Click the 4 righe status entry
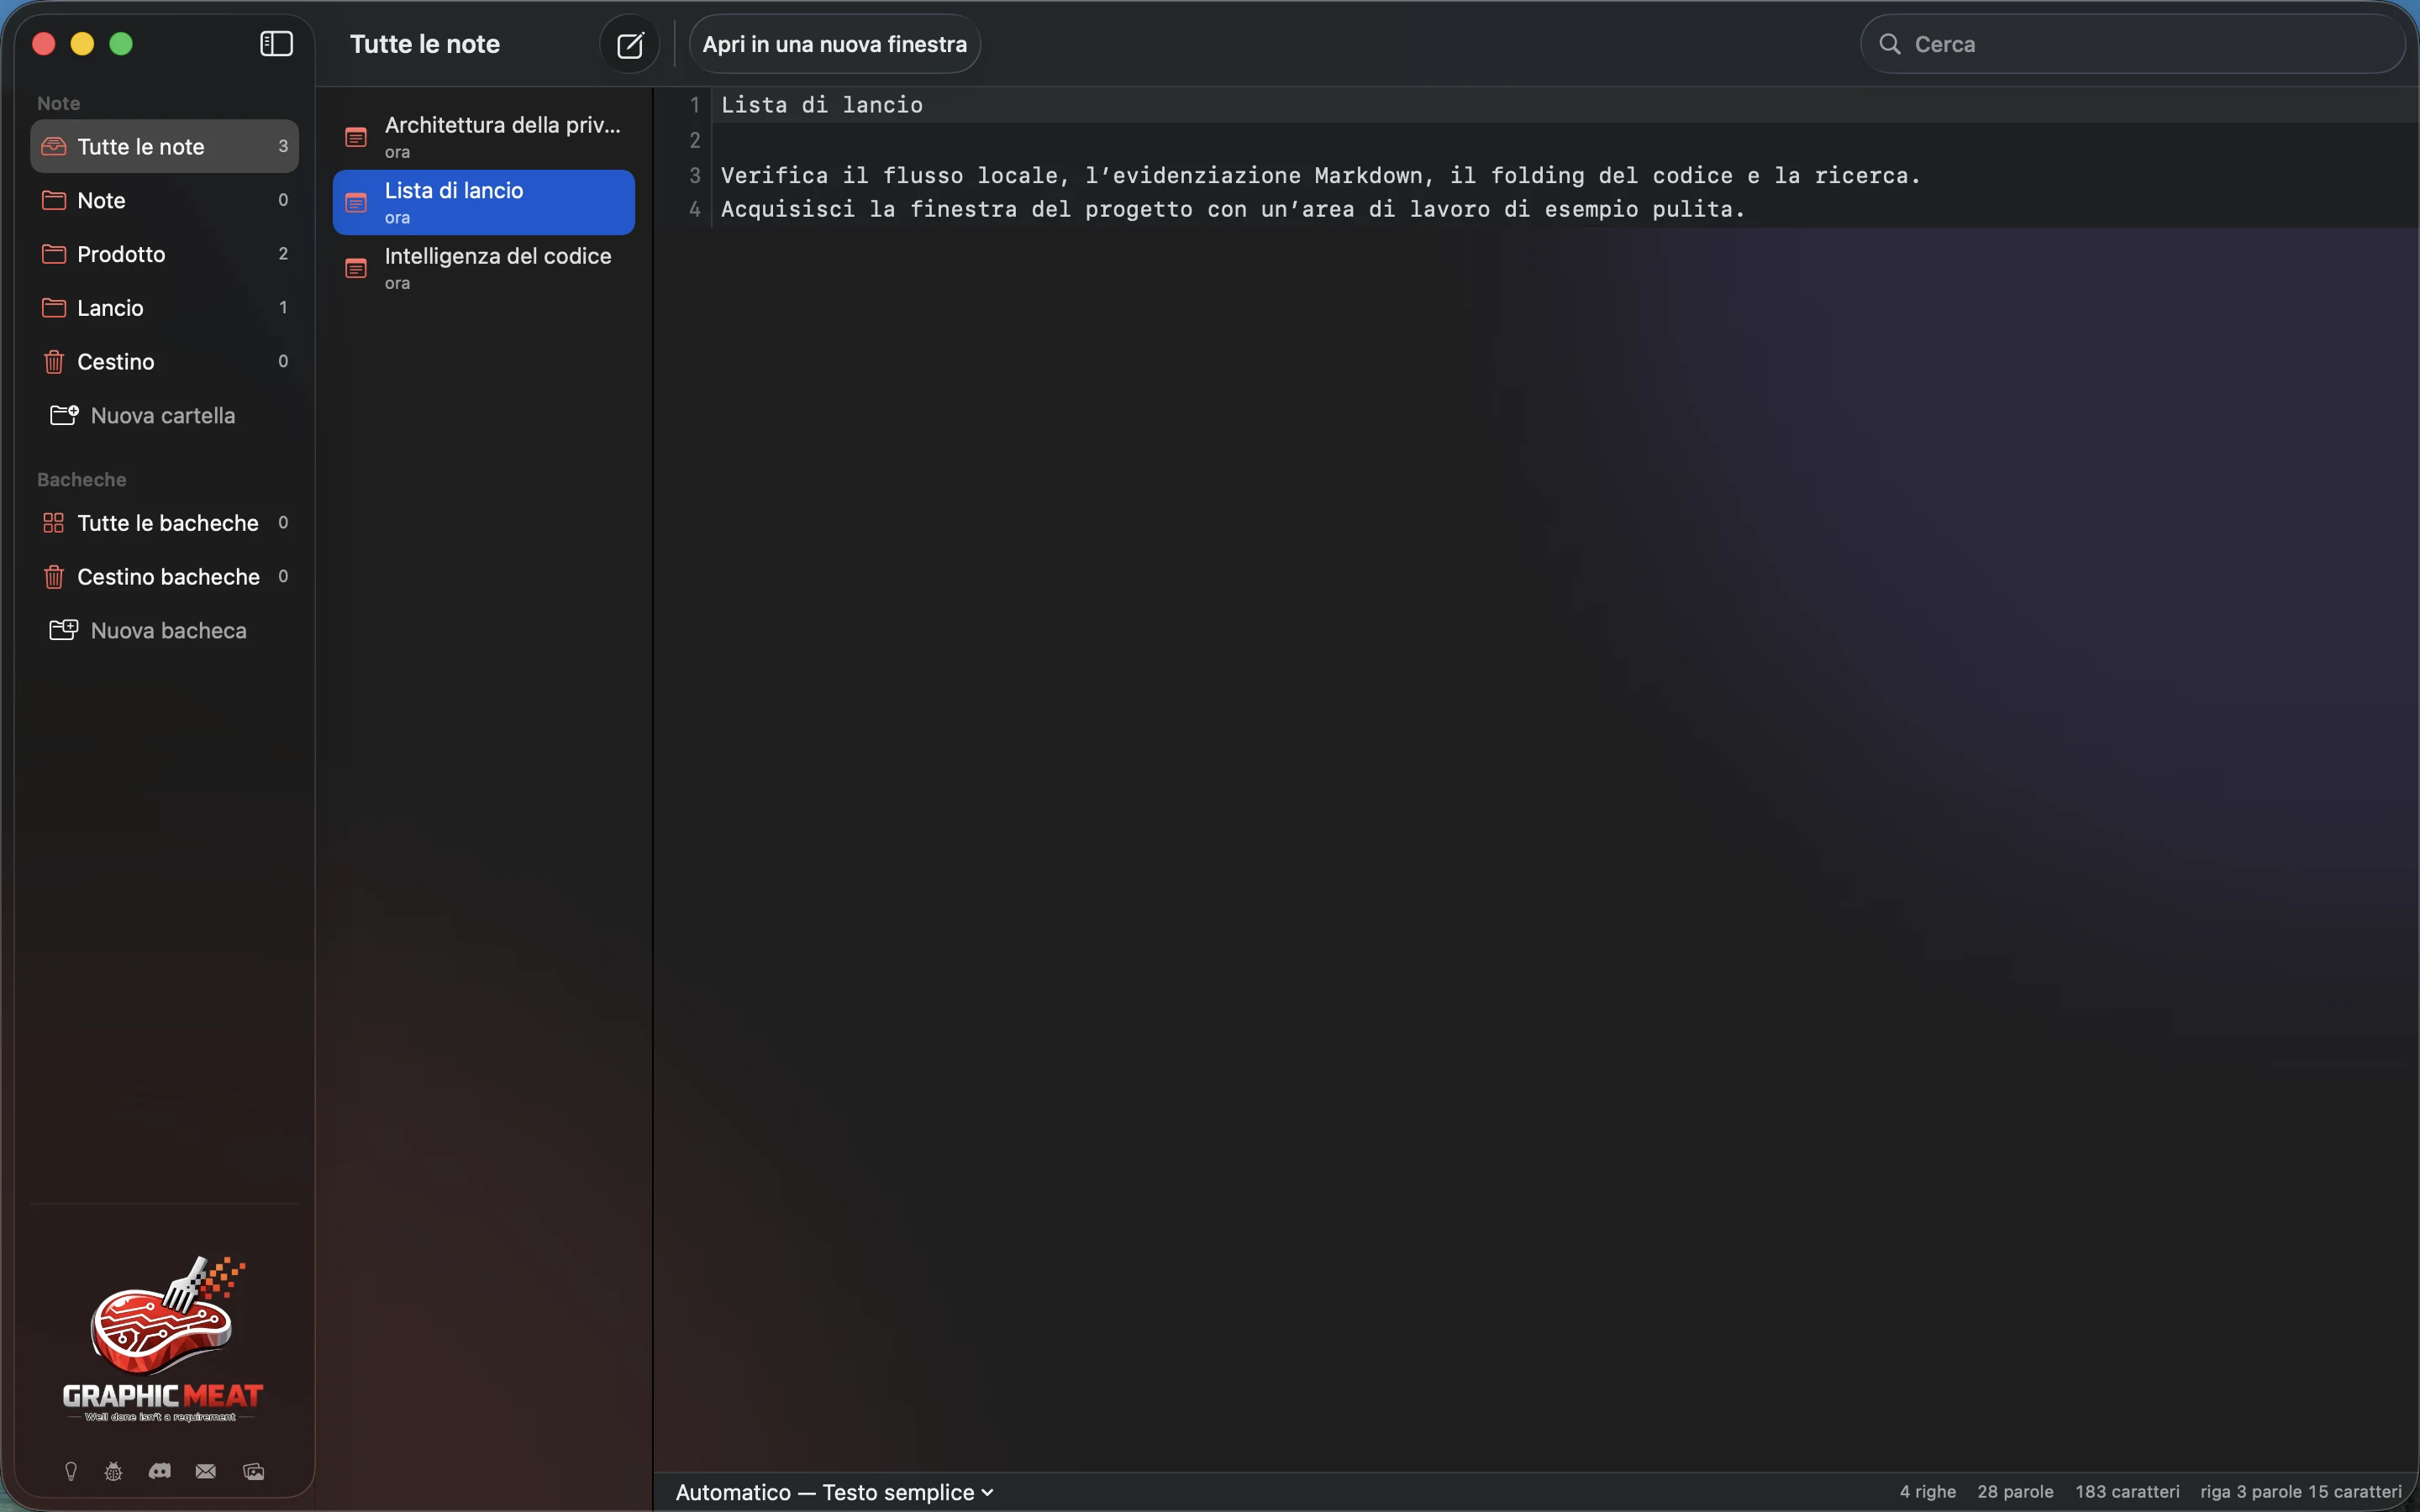 (x=1927, y=1492)
